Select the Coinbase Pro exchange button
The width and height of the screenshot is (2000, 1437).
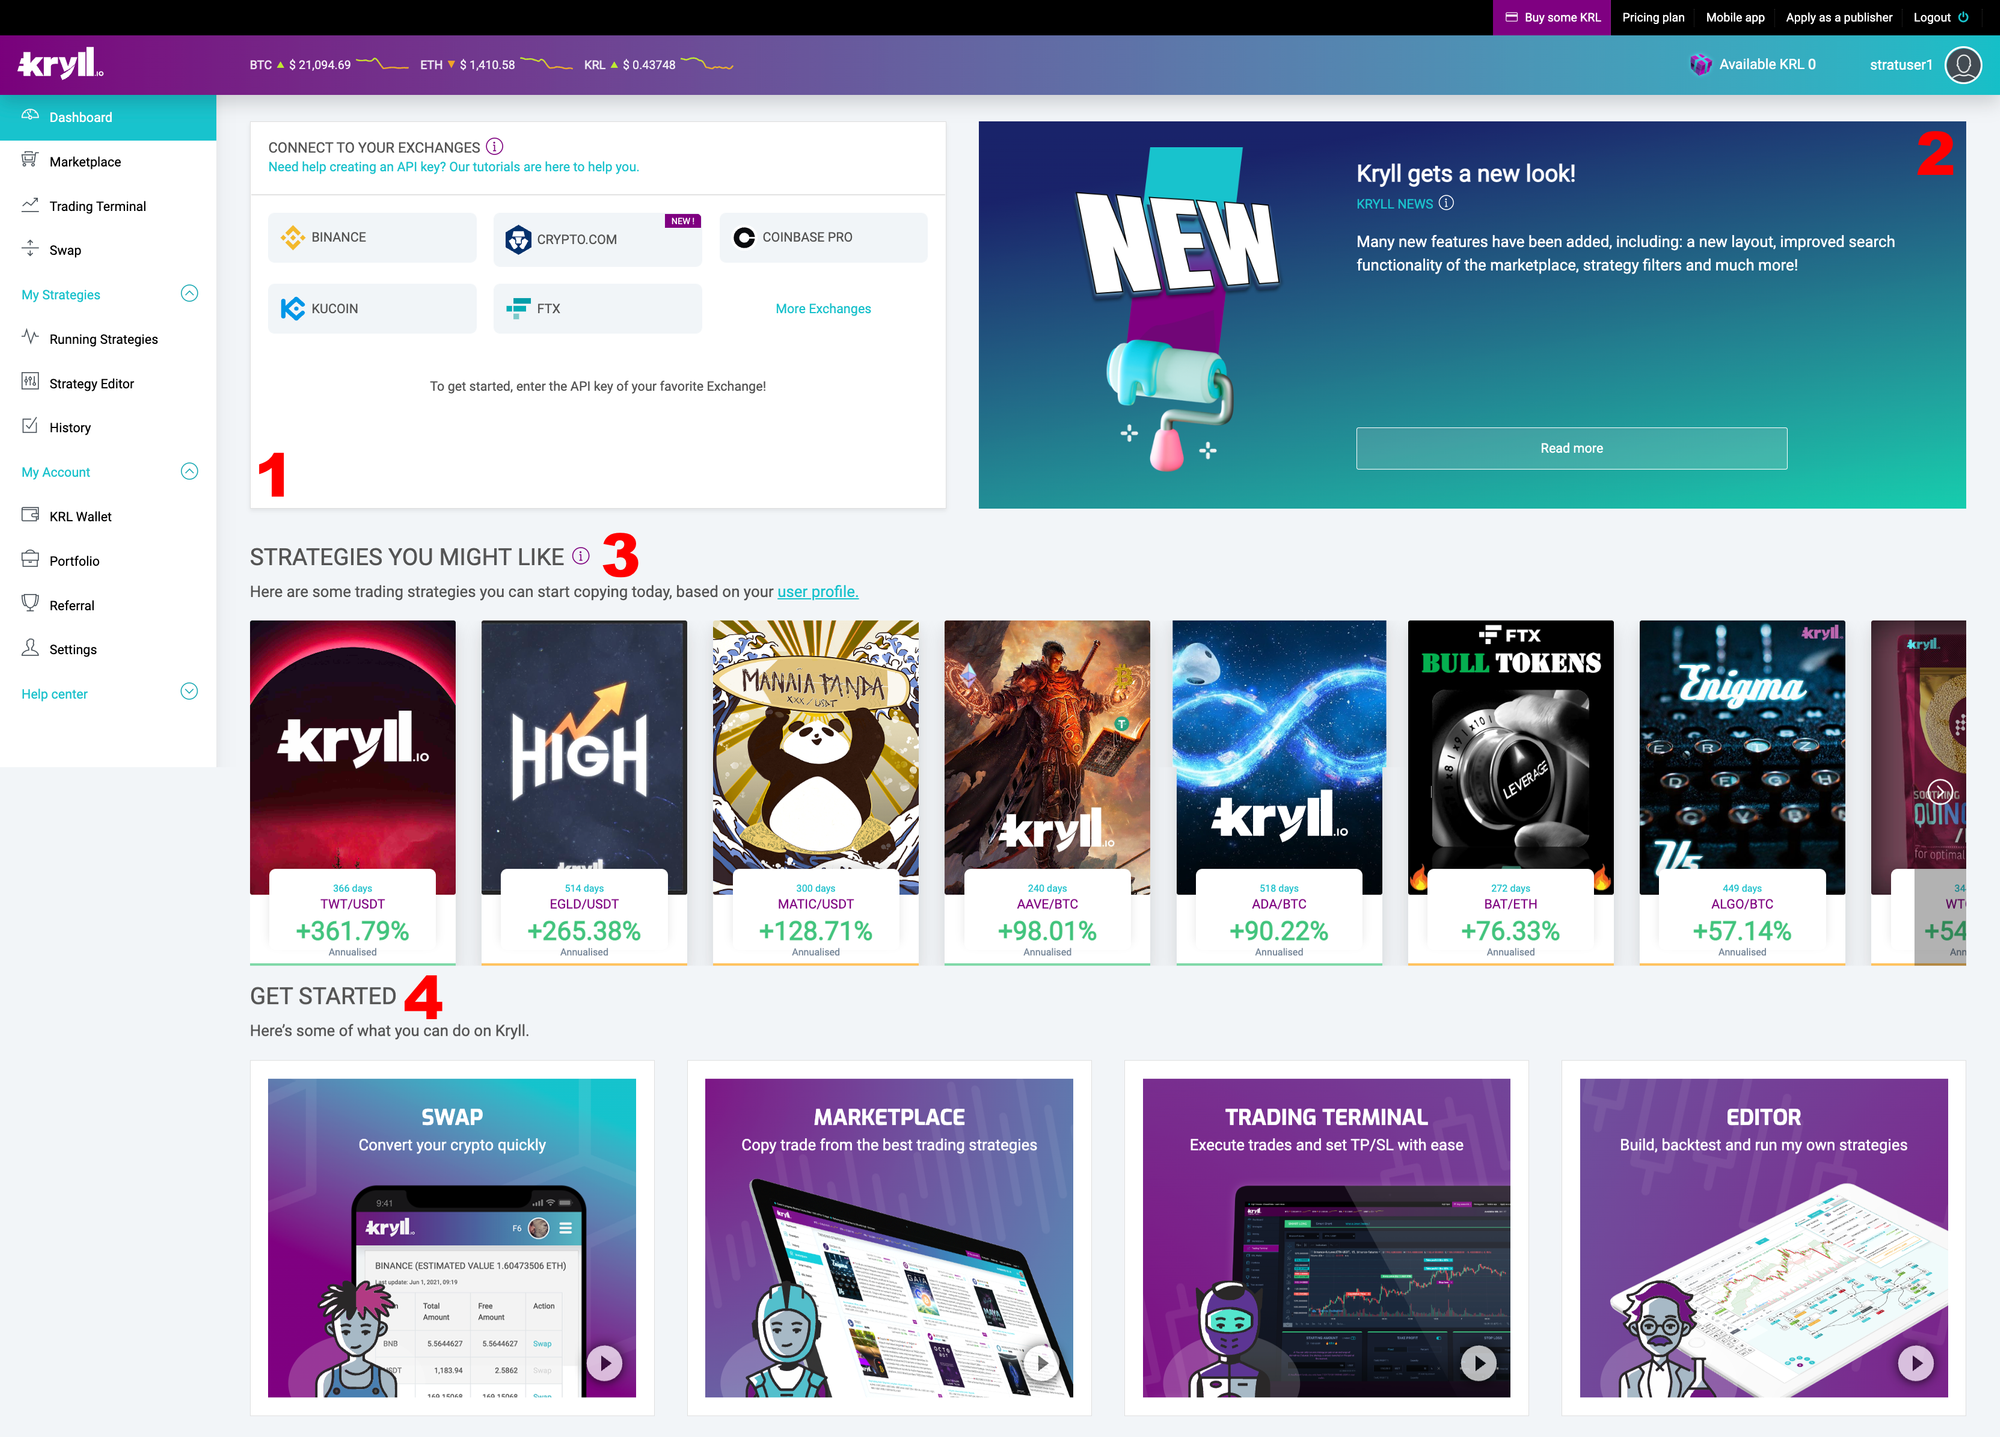pos(823,237)
